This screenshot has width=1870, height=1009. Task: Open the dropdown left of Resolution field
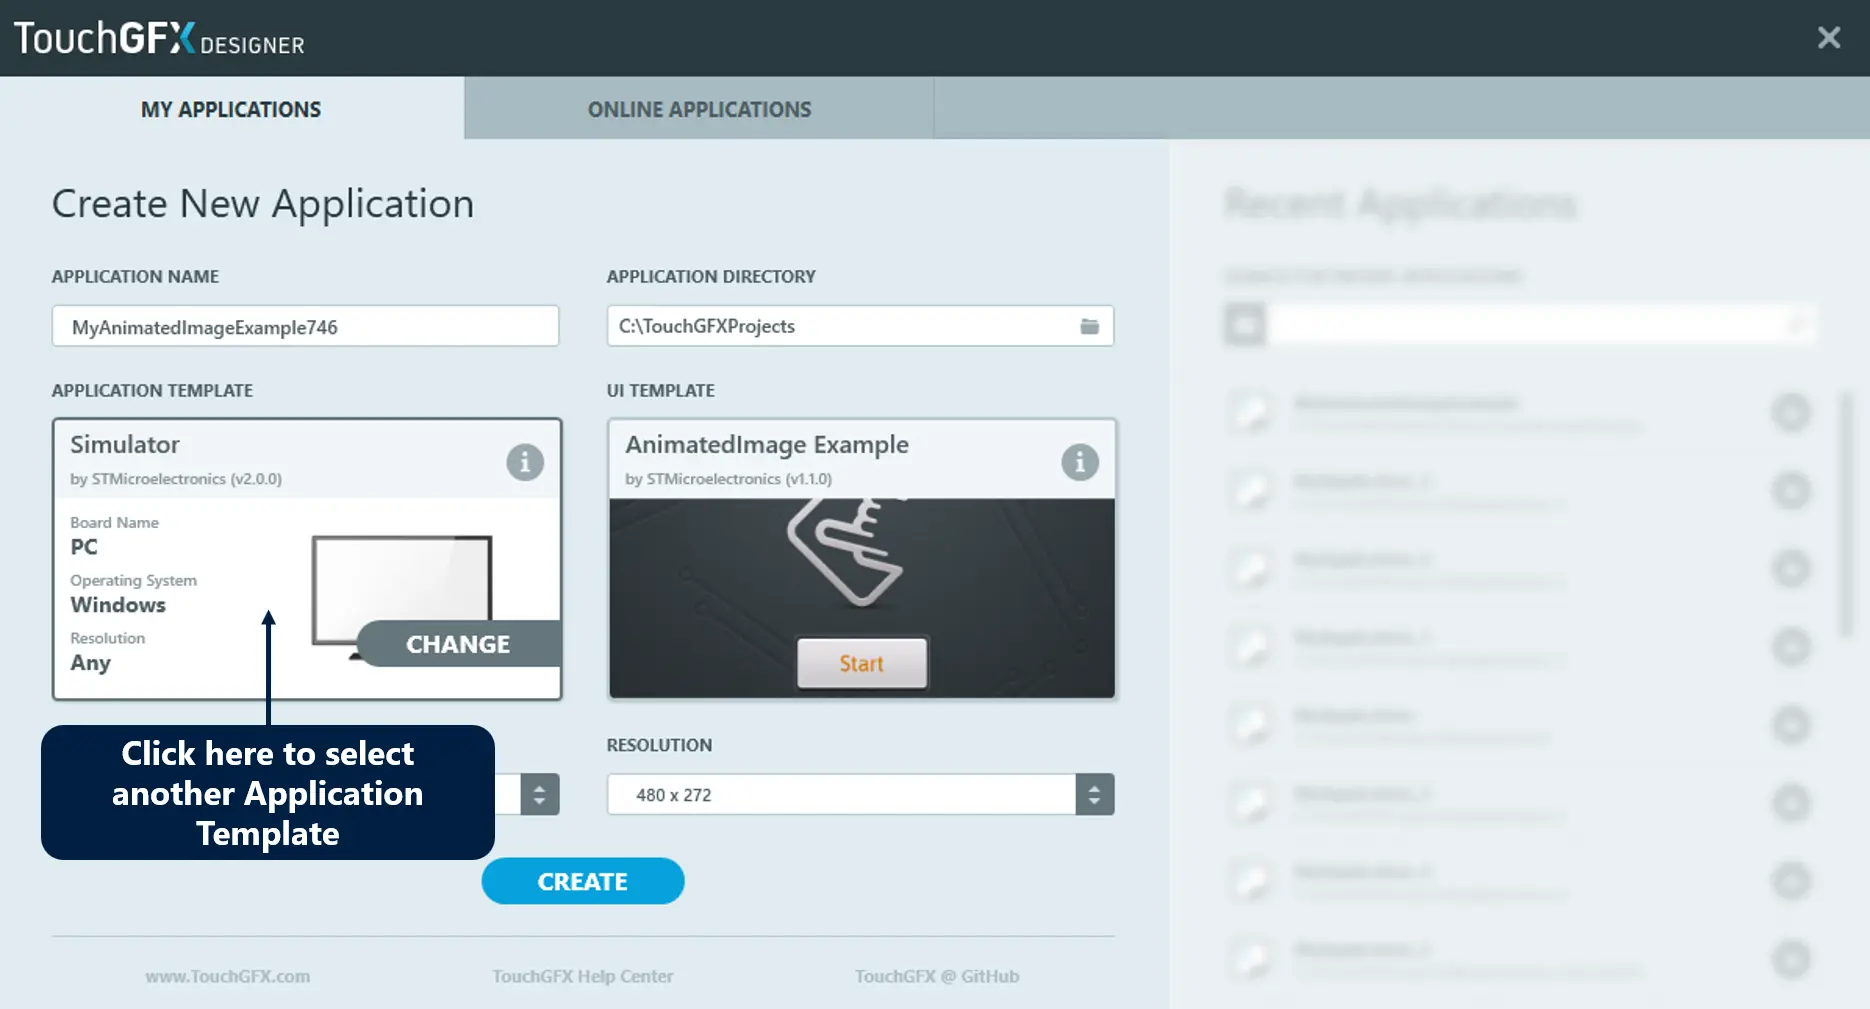[x=540, y=795]
